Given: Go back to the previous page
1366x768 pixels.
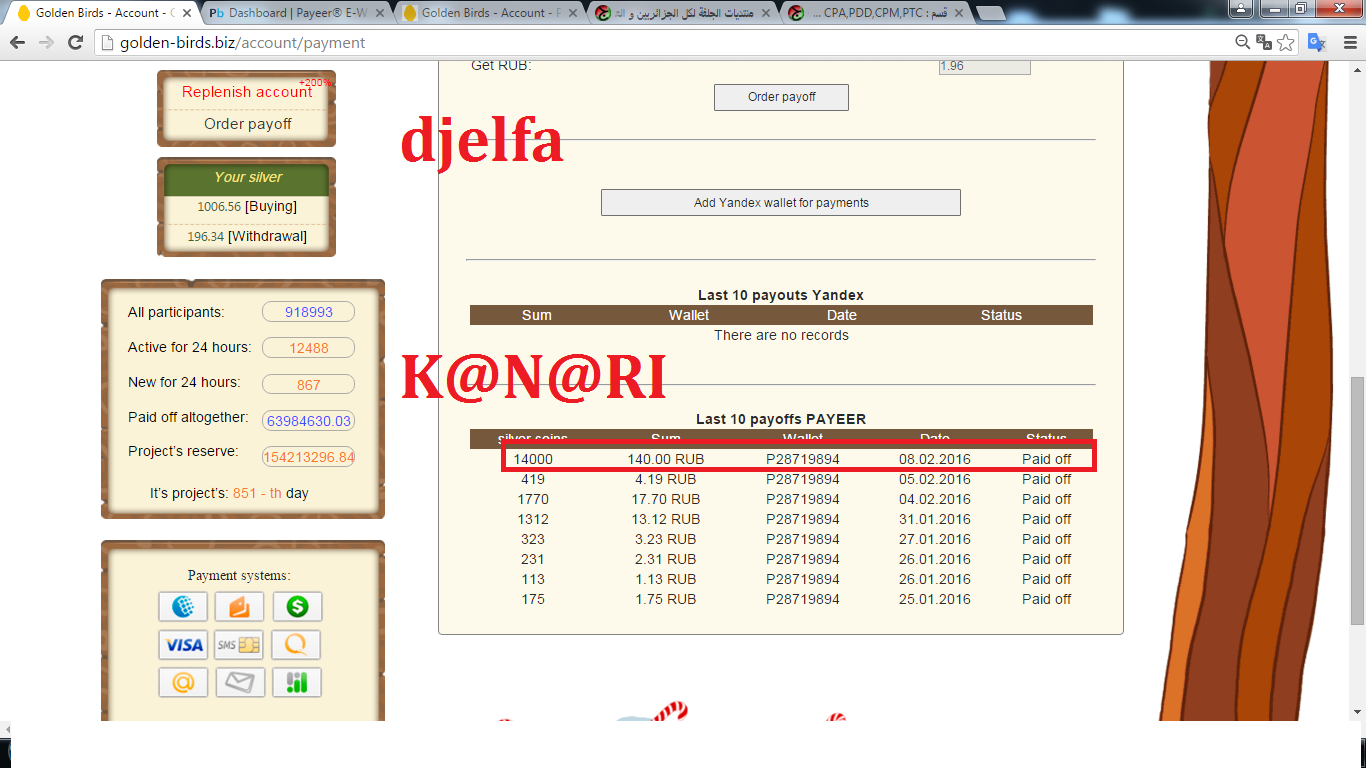Looking at the screenshot, I should point(17,42).
